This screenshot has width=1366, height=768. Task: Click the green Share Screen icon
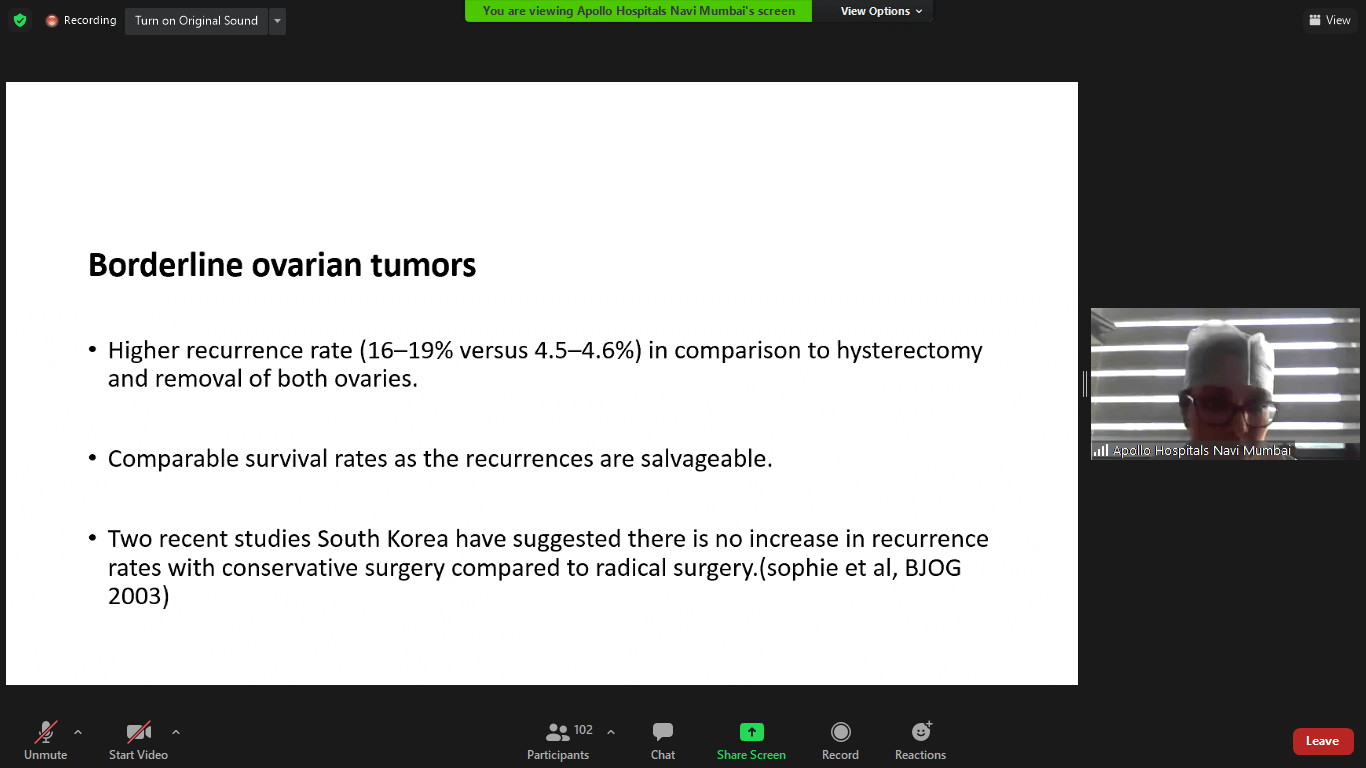click(751, 732)
